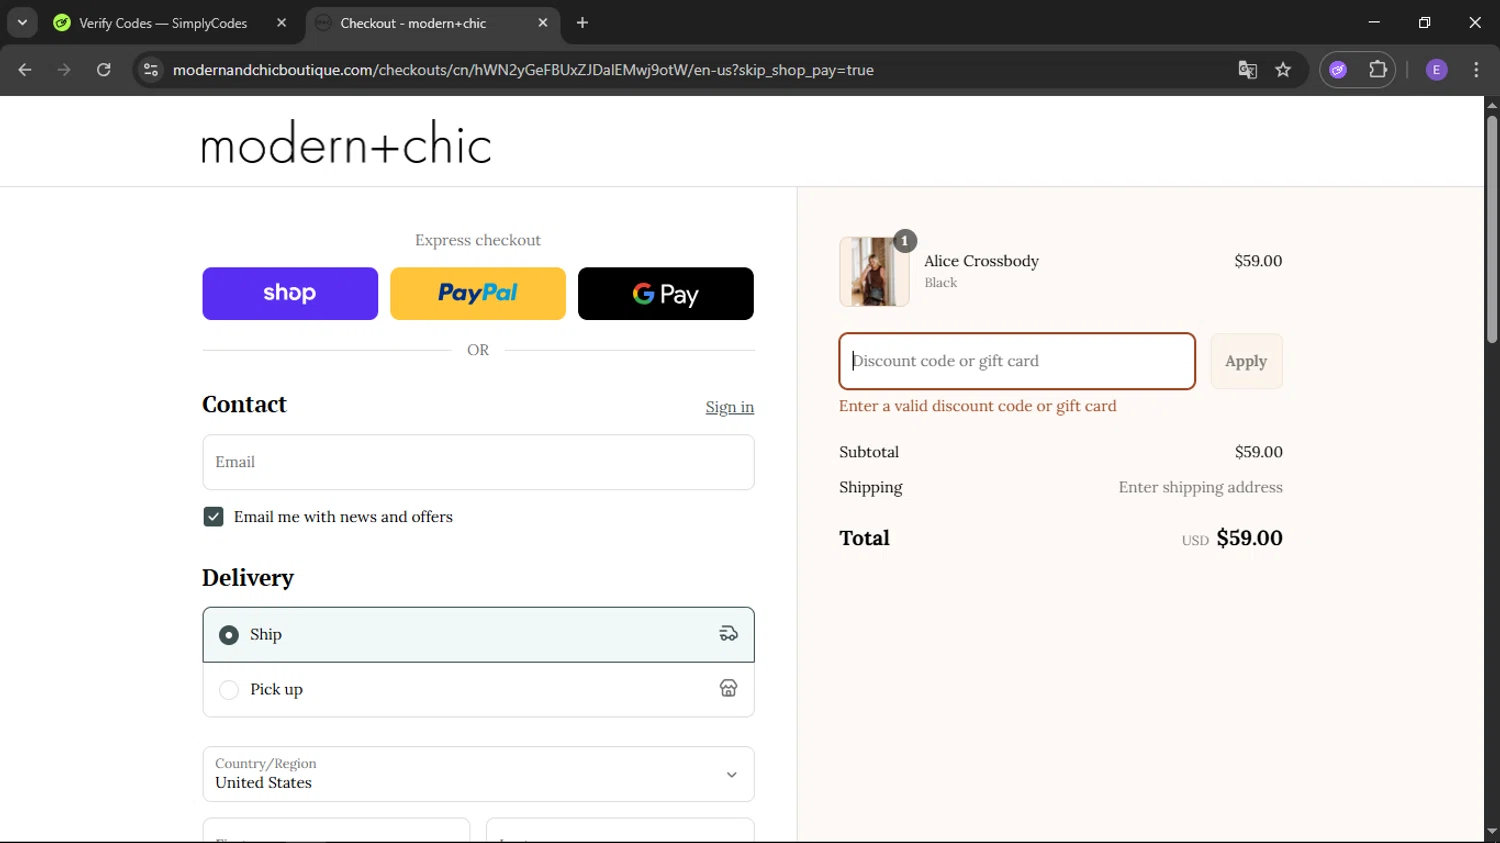Open a new browser tab
The image size is (1500, 843).
[x=583, y=22]
